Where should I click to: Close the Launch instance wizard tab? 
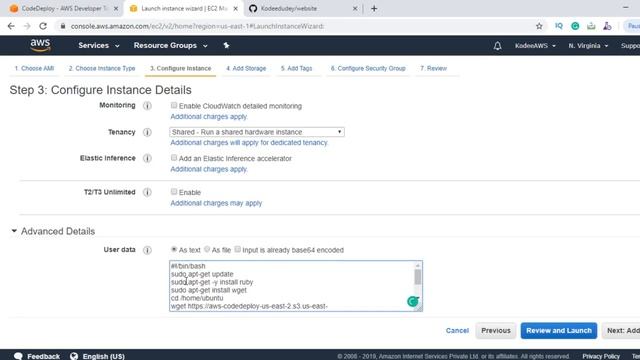click(236, 9)
